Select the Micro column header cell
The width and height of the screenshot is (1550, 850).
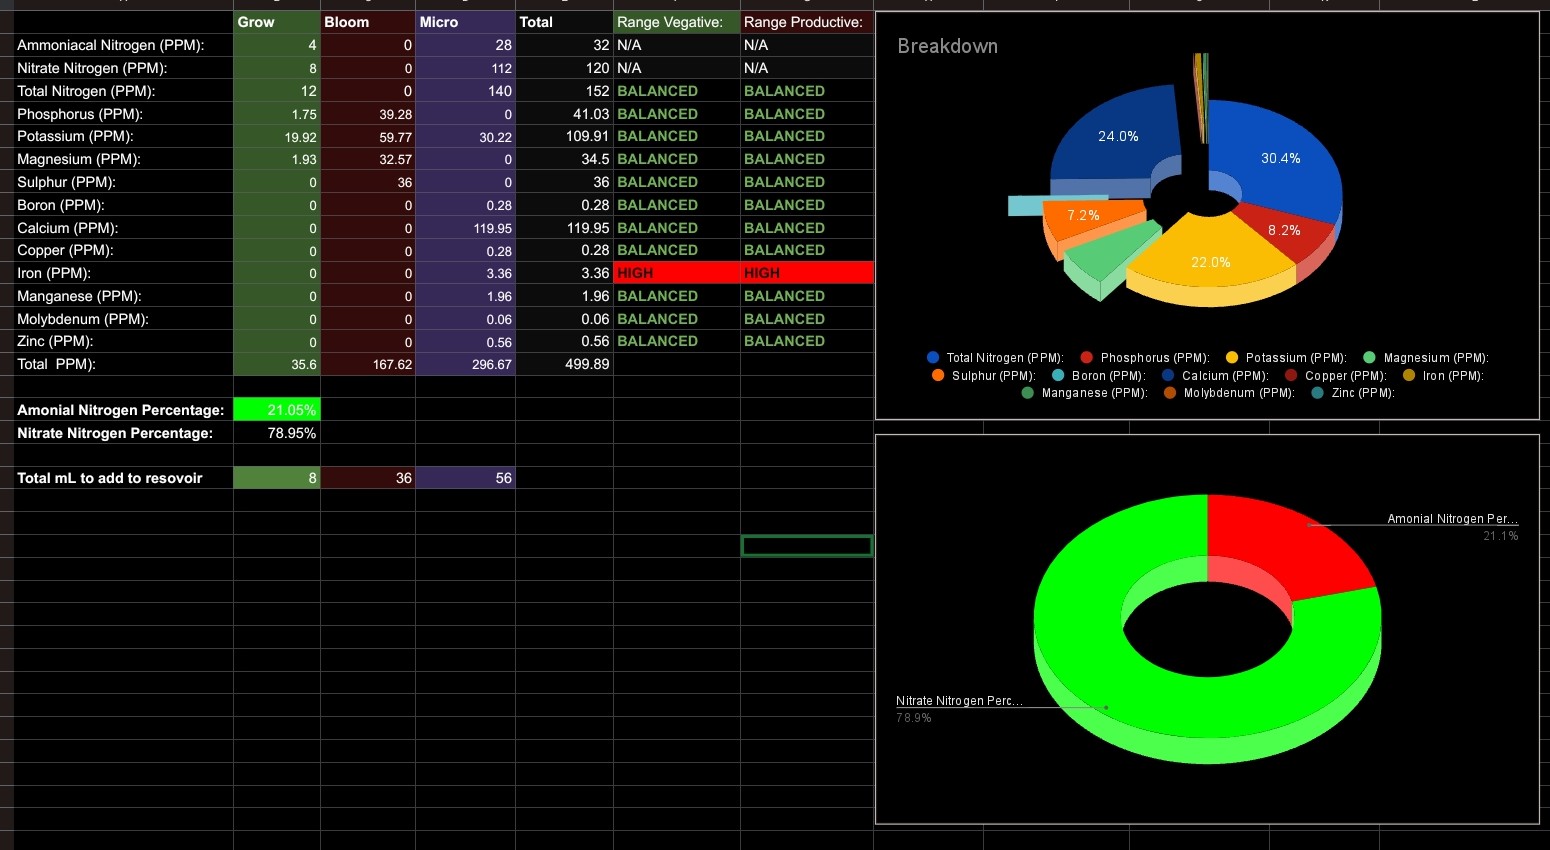465,22
